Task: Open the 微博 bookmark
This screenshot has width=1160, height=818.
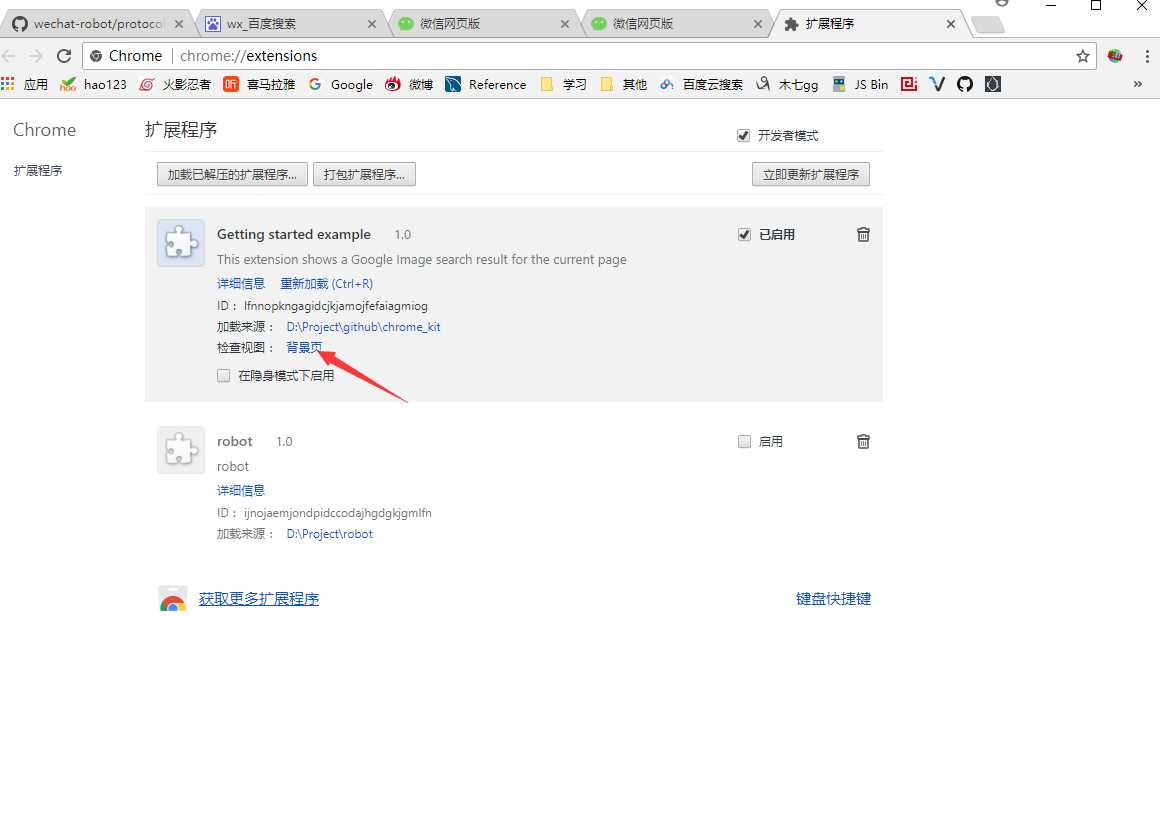Action: coord(409,84)
